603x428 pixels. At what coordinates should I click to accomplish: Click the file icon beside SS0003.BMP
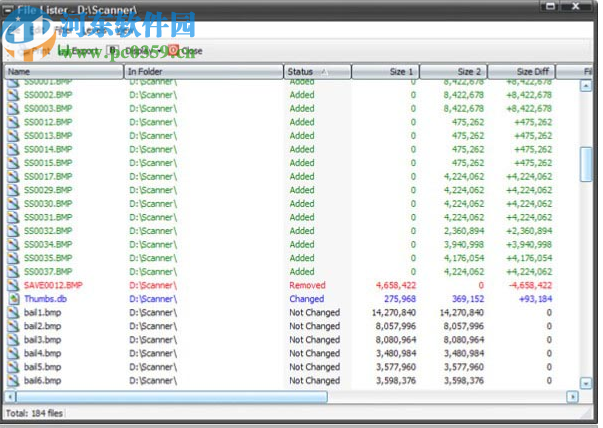tap(13, 108)
